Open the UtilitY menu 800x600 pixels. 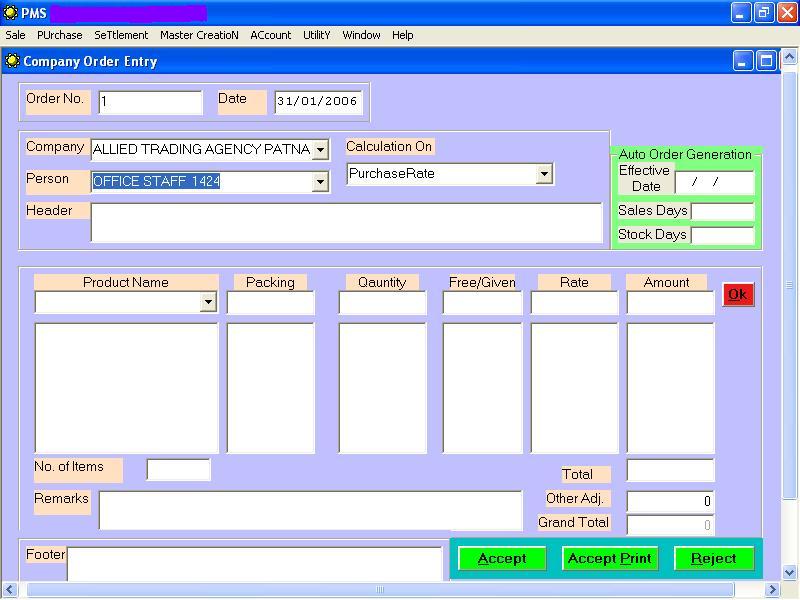(x=316, y=35)
